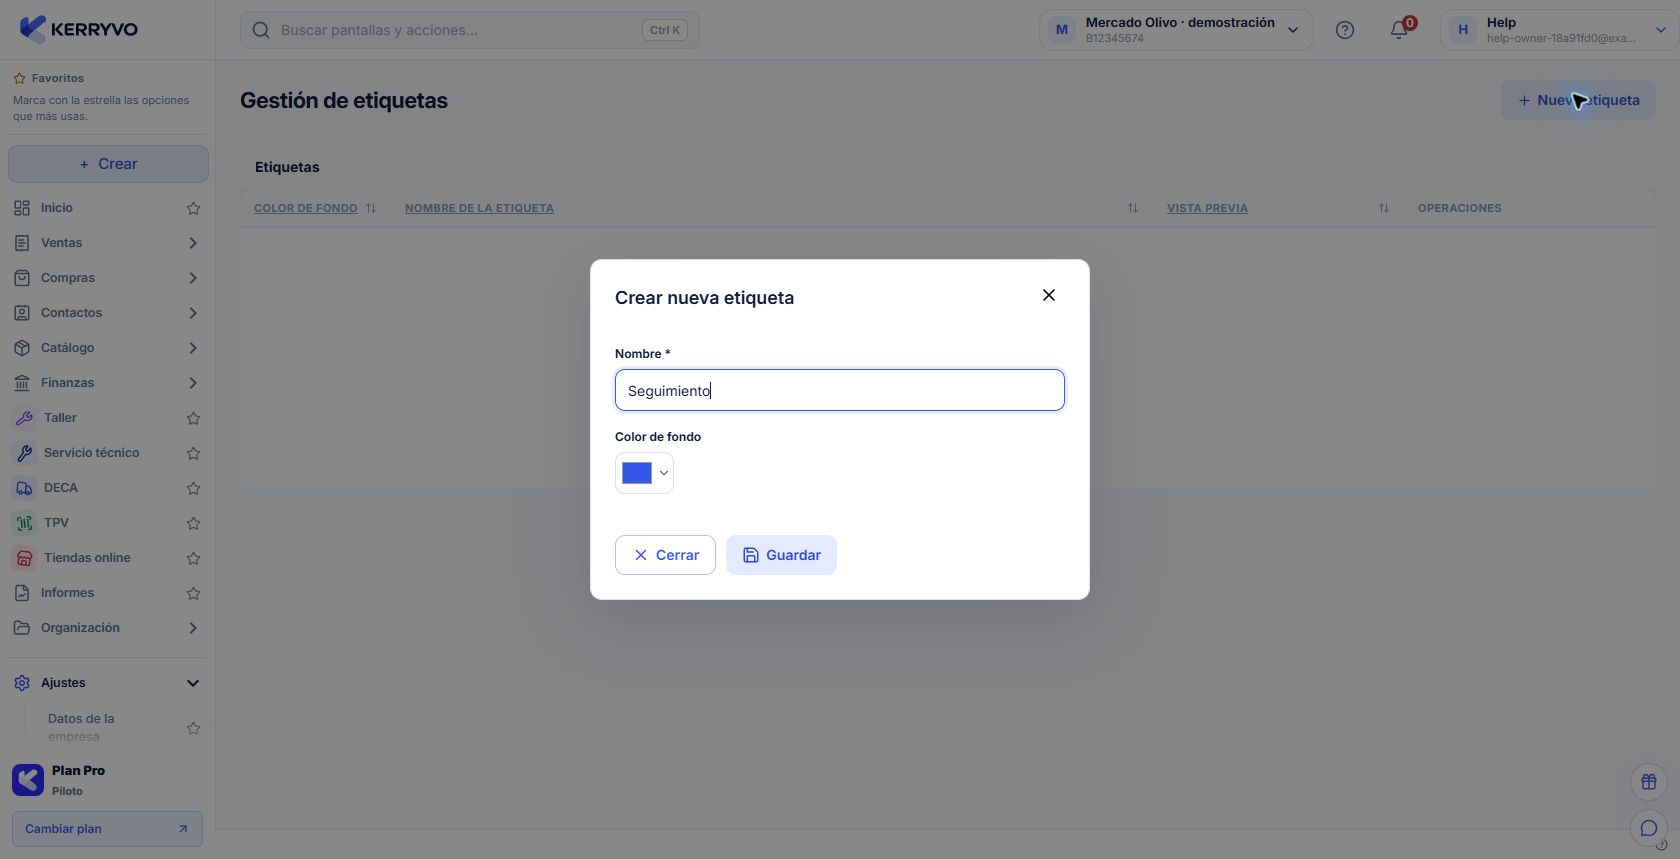Go to Tiendas online
This screenshot has width=1680, height=859.
click(87, 558)
